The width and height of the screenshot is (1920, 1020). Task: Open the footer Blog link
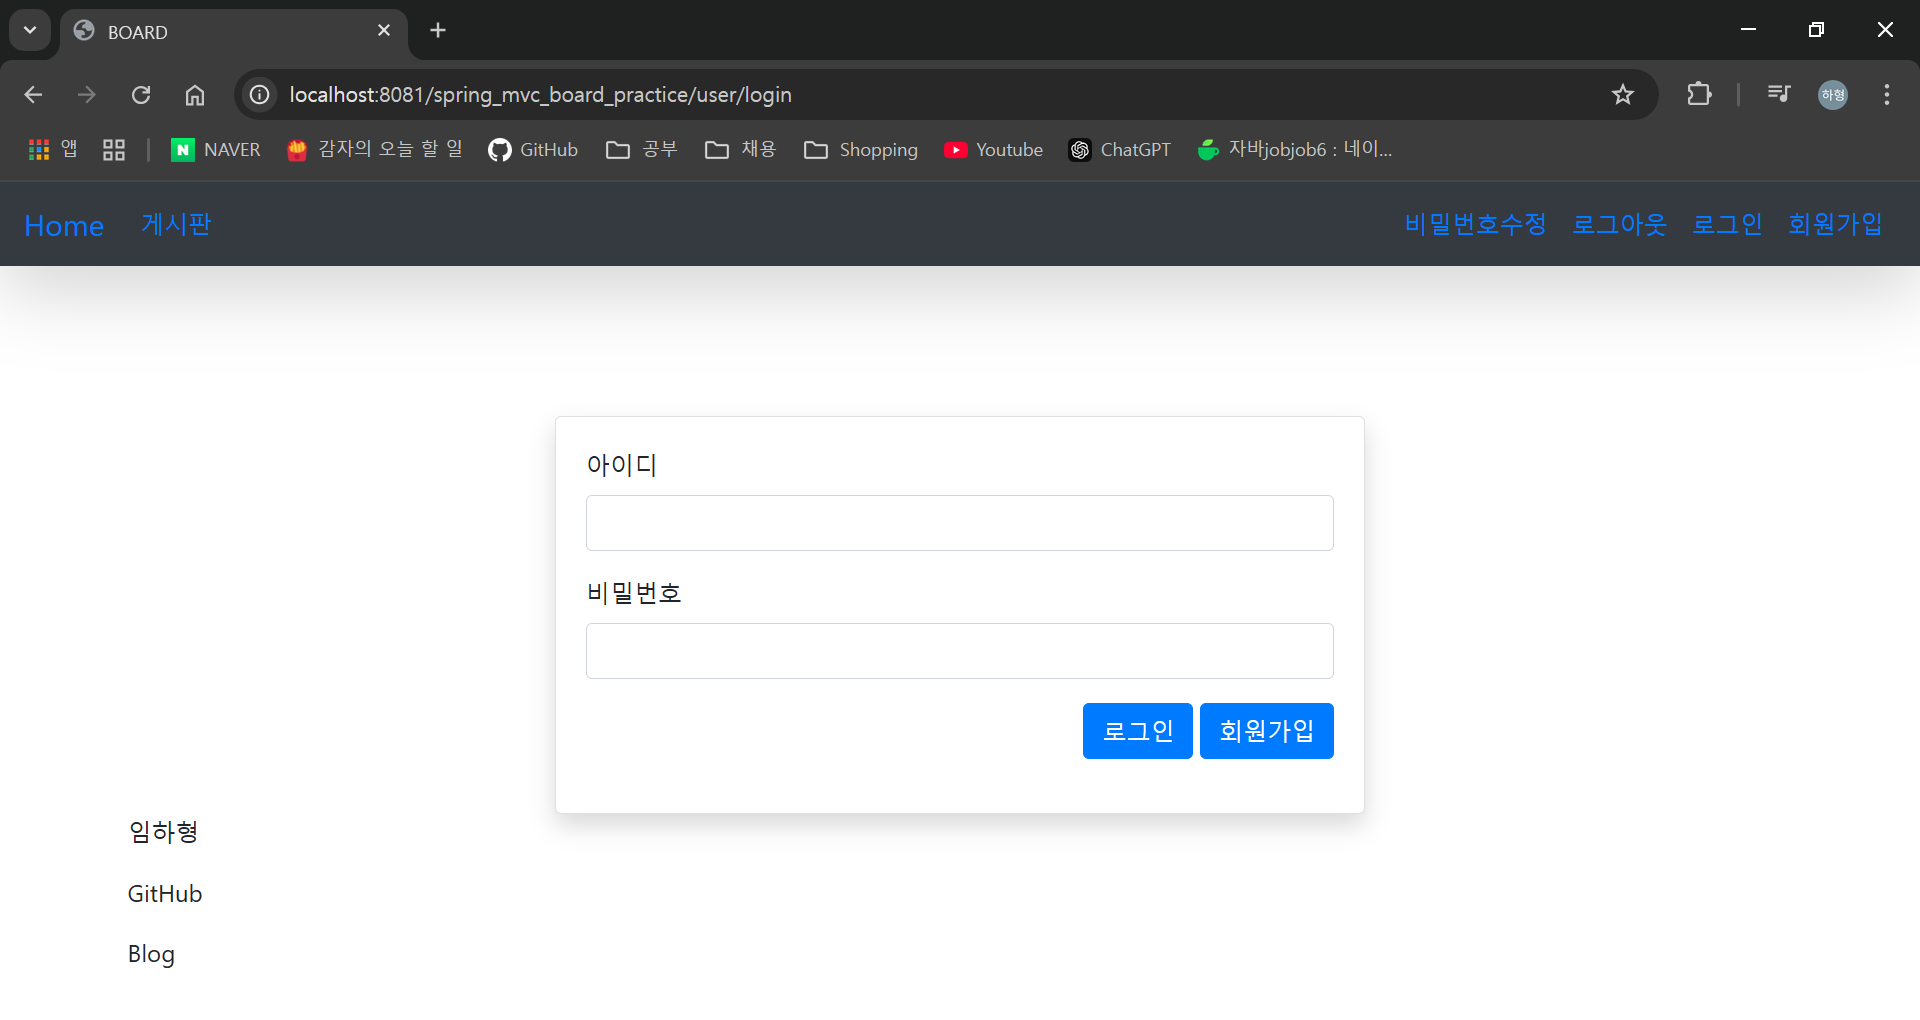click(151, 954)
